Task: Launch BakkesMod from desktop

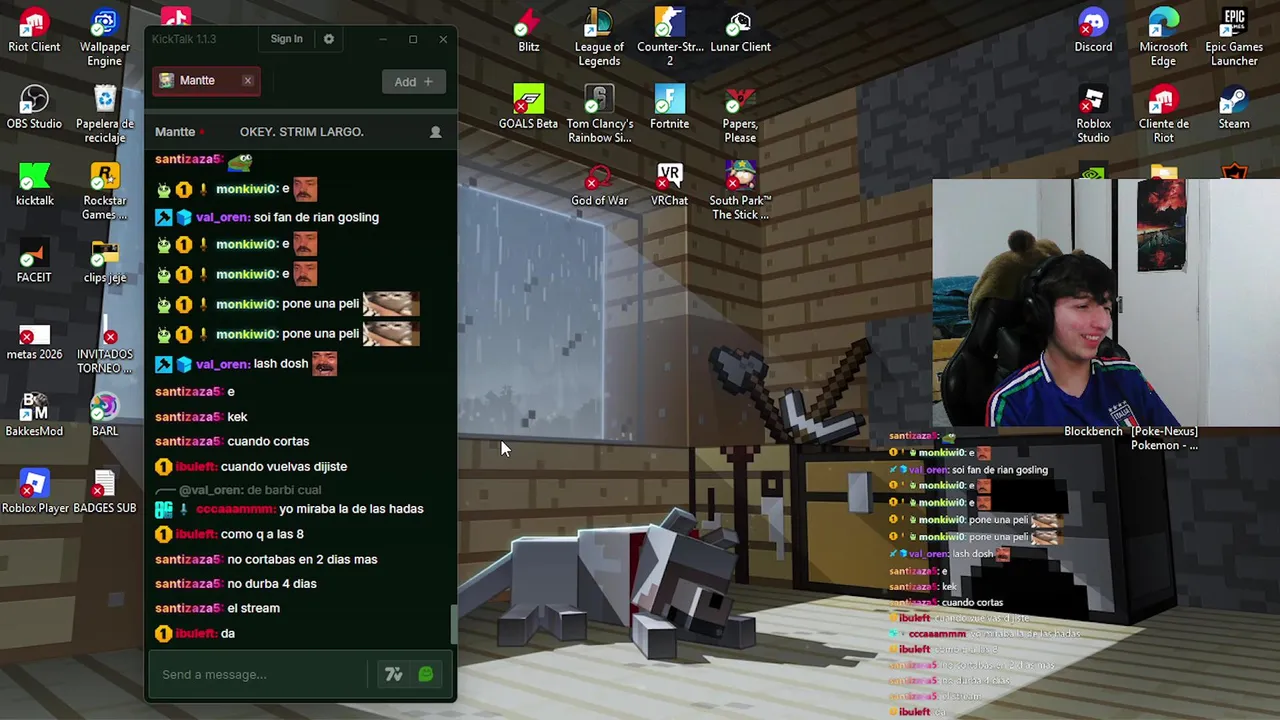Action: pos(34,416)
